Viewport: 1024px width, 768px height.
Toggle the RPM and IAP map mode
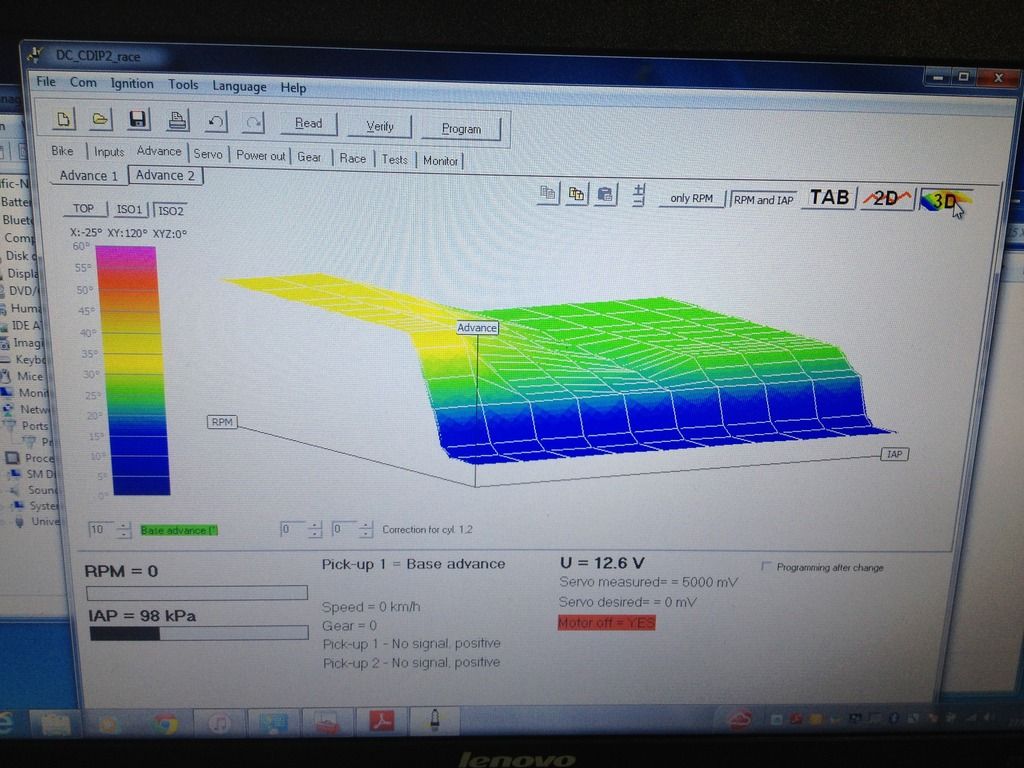(763, 199)
